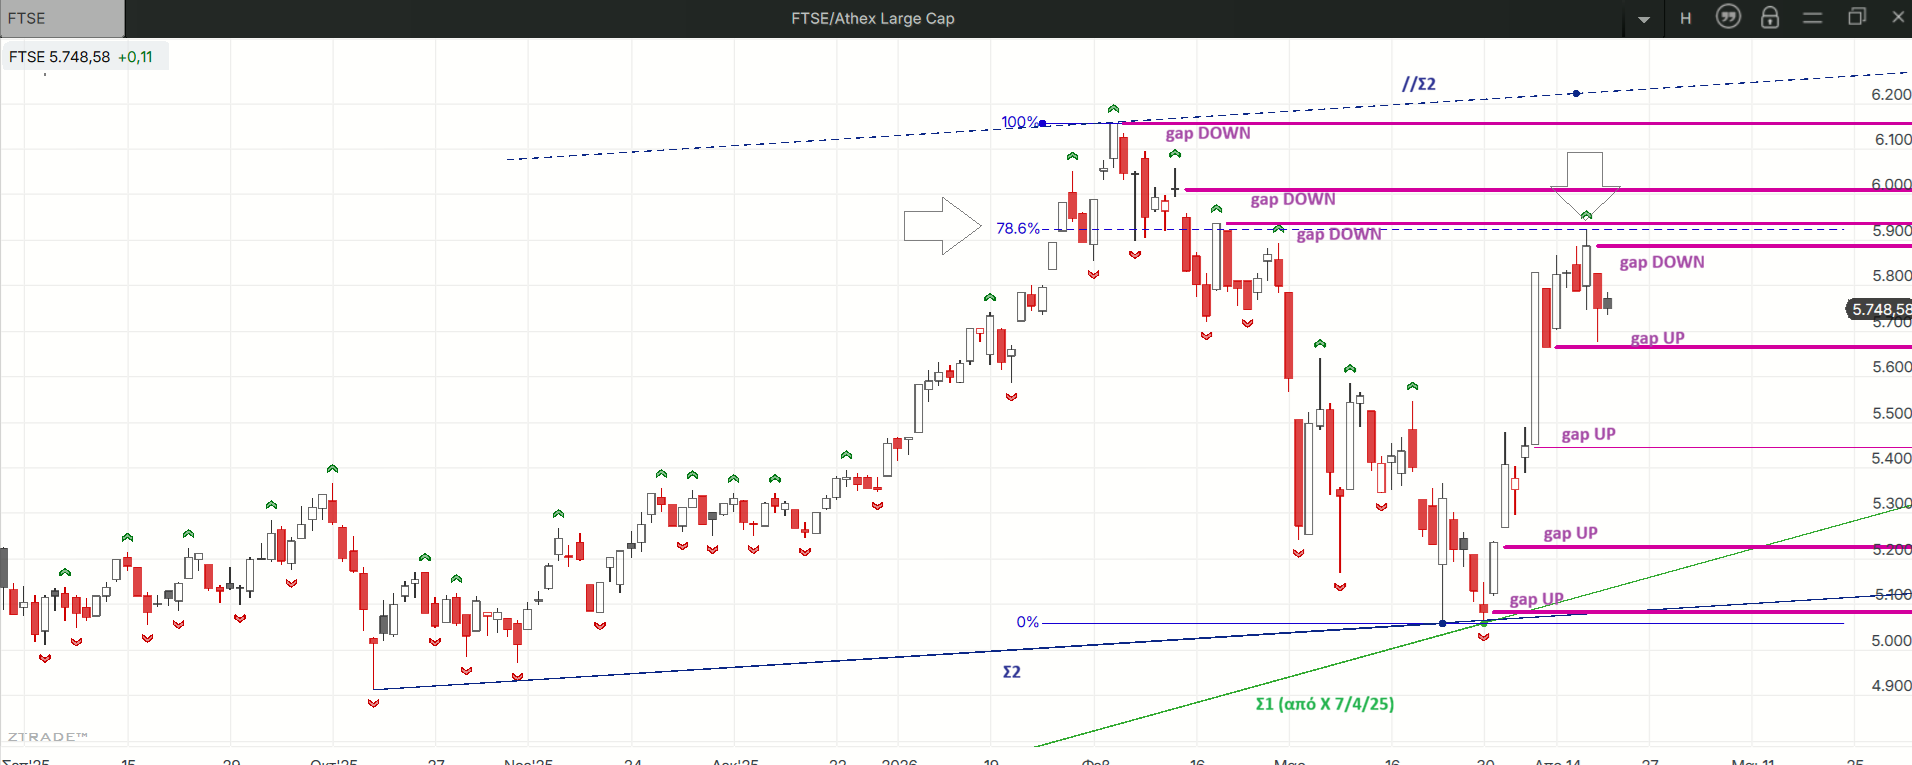1912x765 pixels.
Task: Select the FTSE 5.748,58 legend label
Action: [x=82, y=57]
